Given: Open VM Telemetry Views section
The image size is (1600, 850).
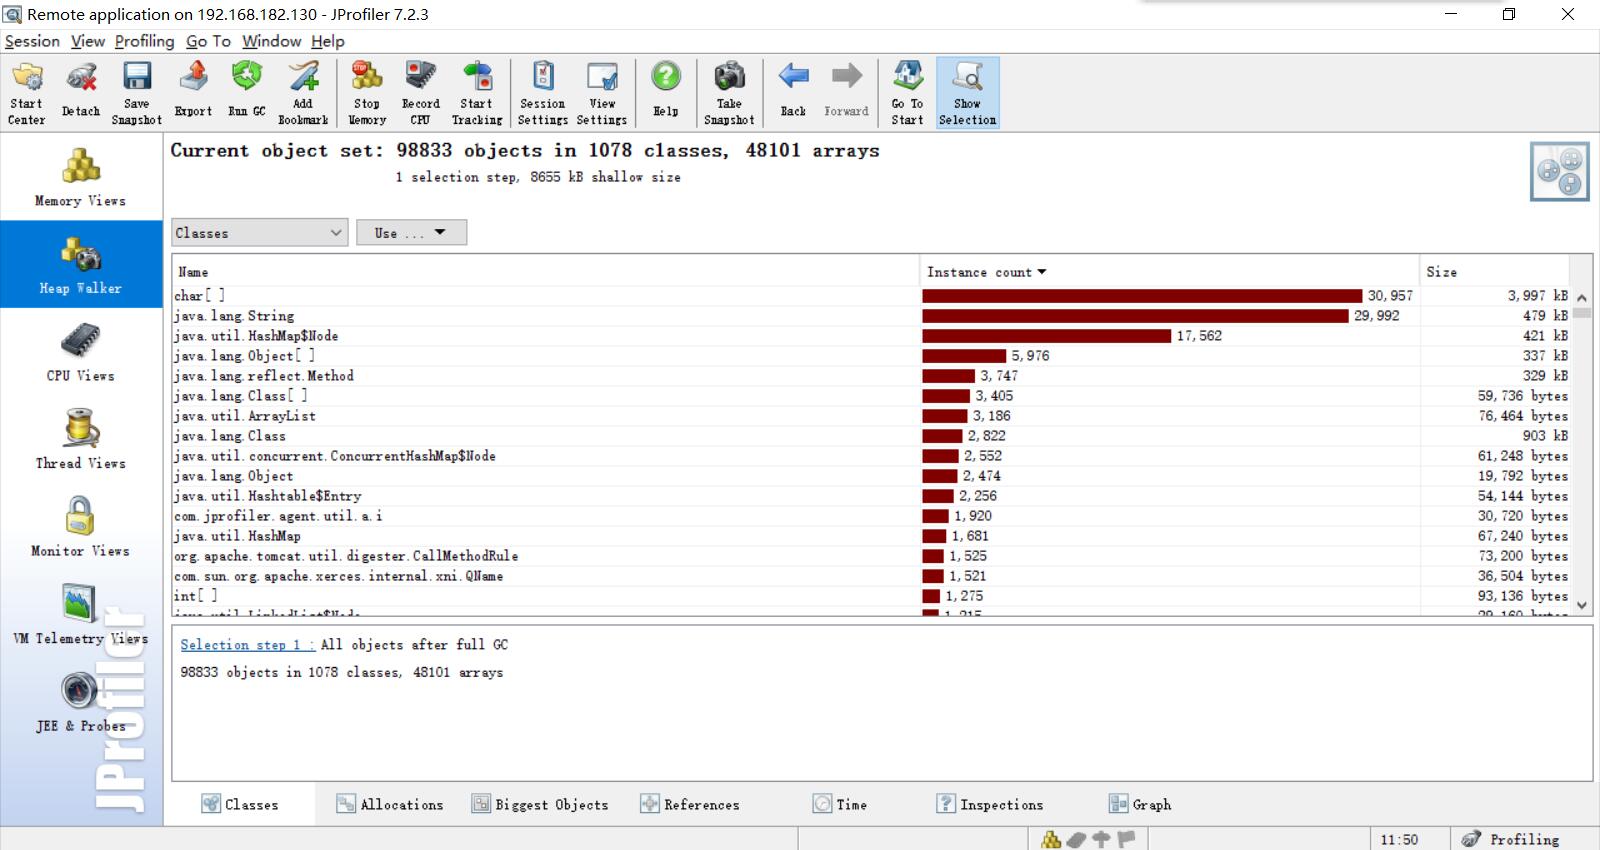Looking at the screenshot, I should tap(81, 614).
